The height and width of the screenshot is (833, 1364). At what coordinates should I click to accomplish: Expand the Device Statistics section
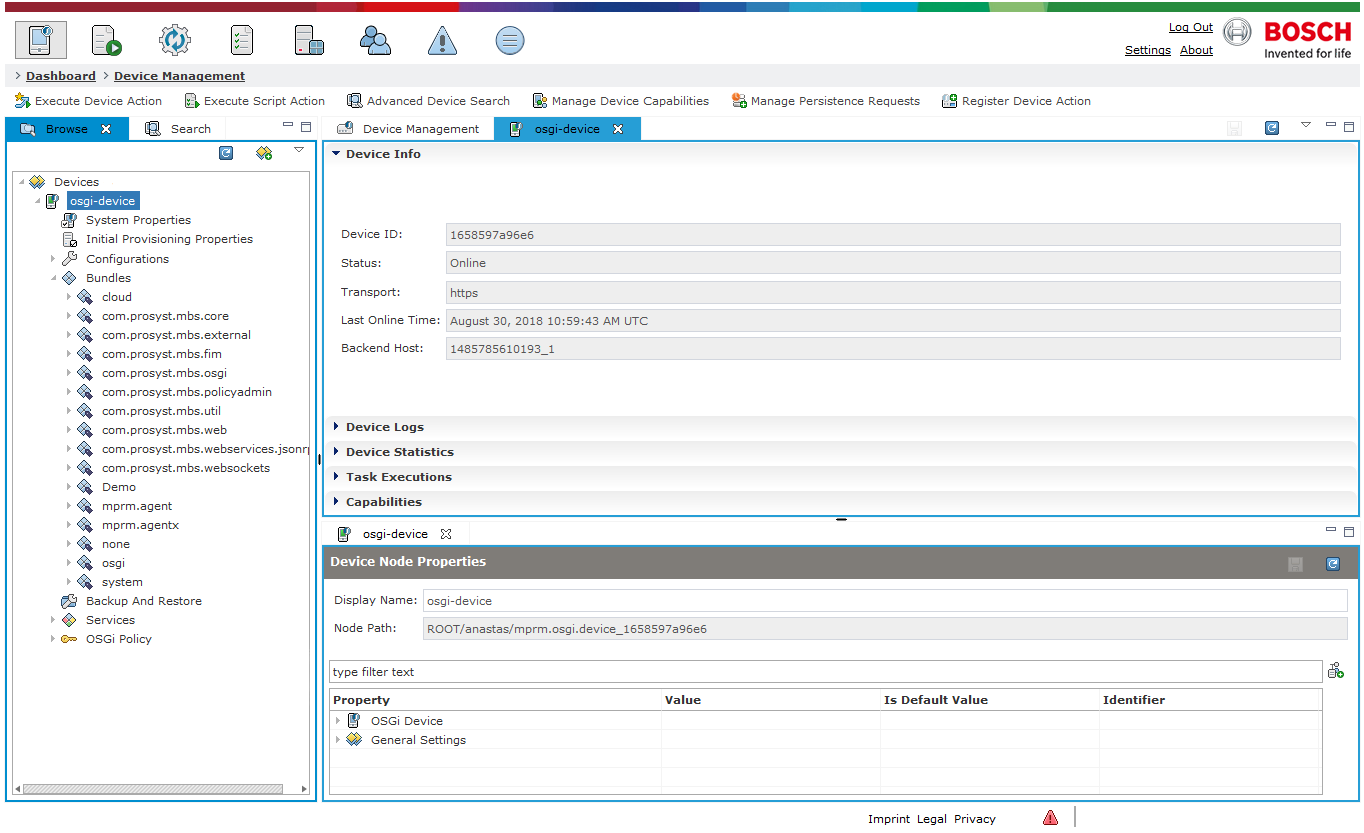point(336,452)
